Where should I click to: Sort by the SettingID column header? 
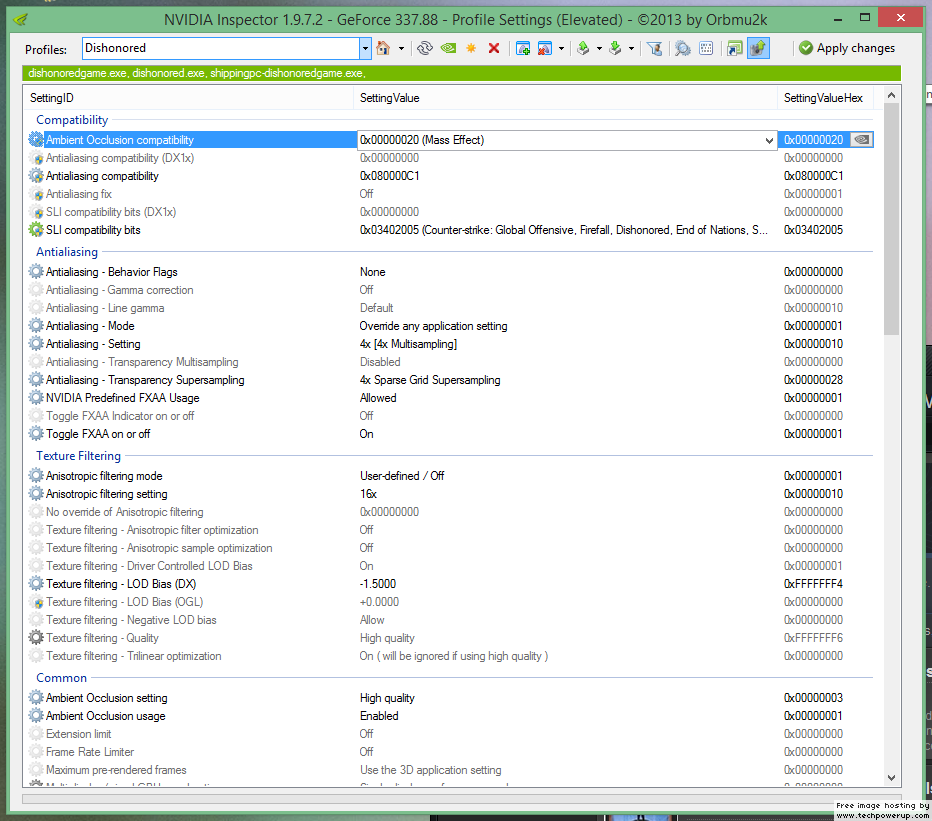point(189,98)
